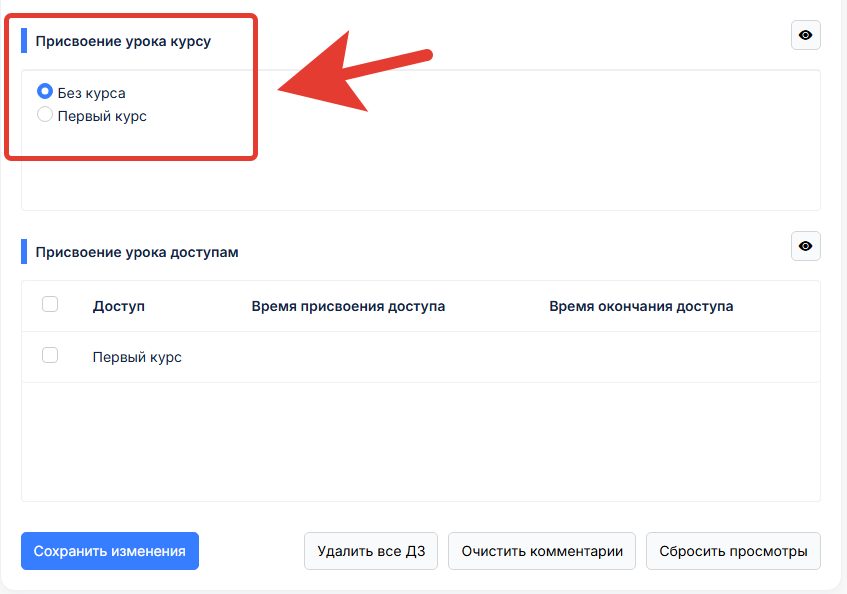This screenshot has width=847, height=594.
Task: Click the "Очистить комментарии" button
Action: tap(542, 551)
